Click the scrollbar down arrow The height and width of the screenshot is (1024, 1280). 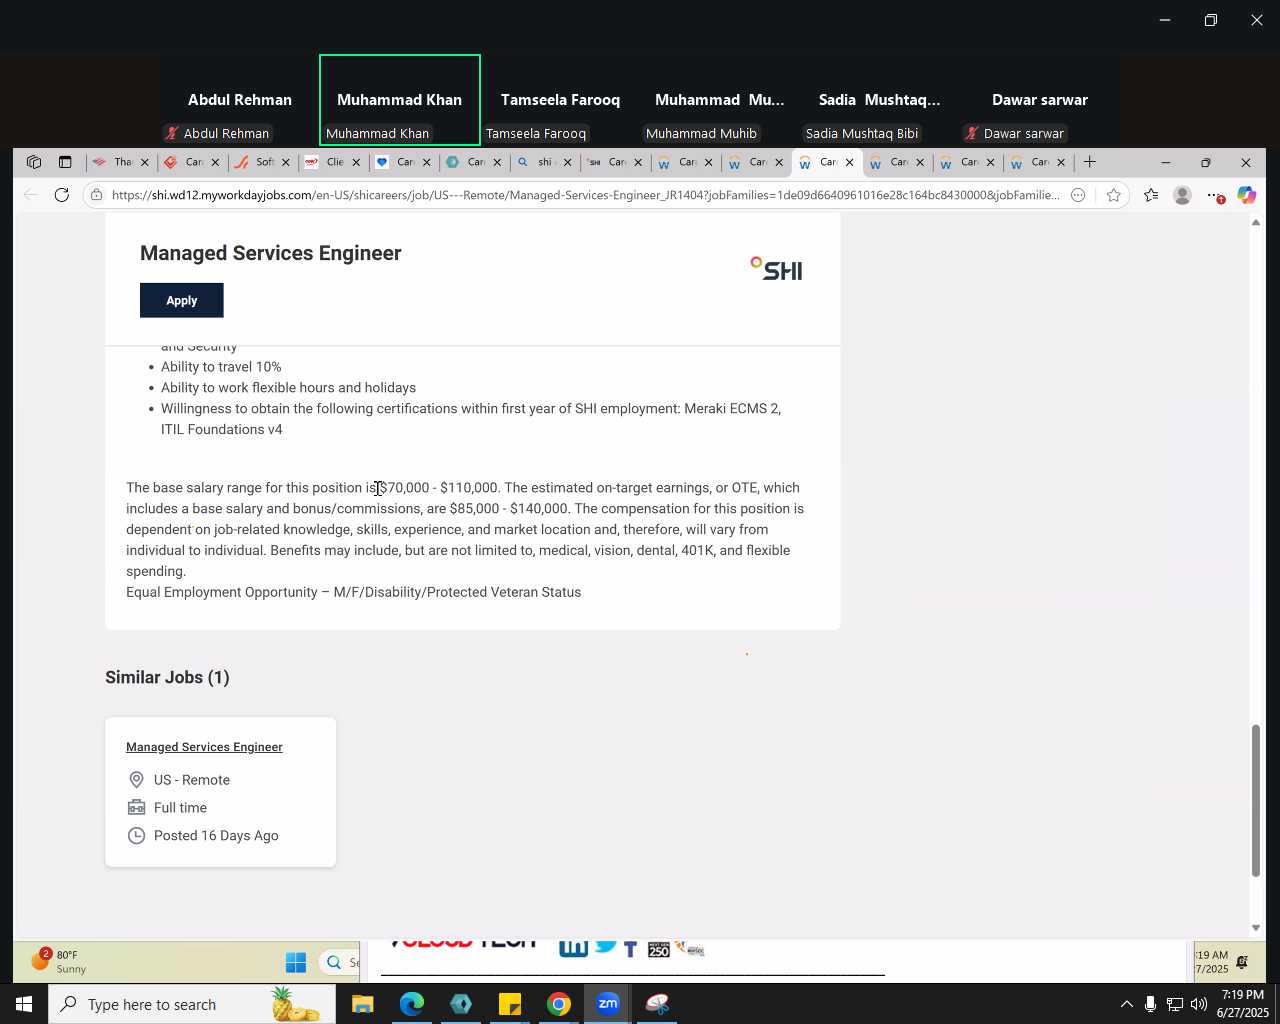click(1256, 928)
